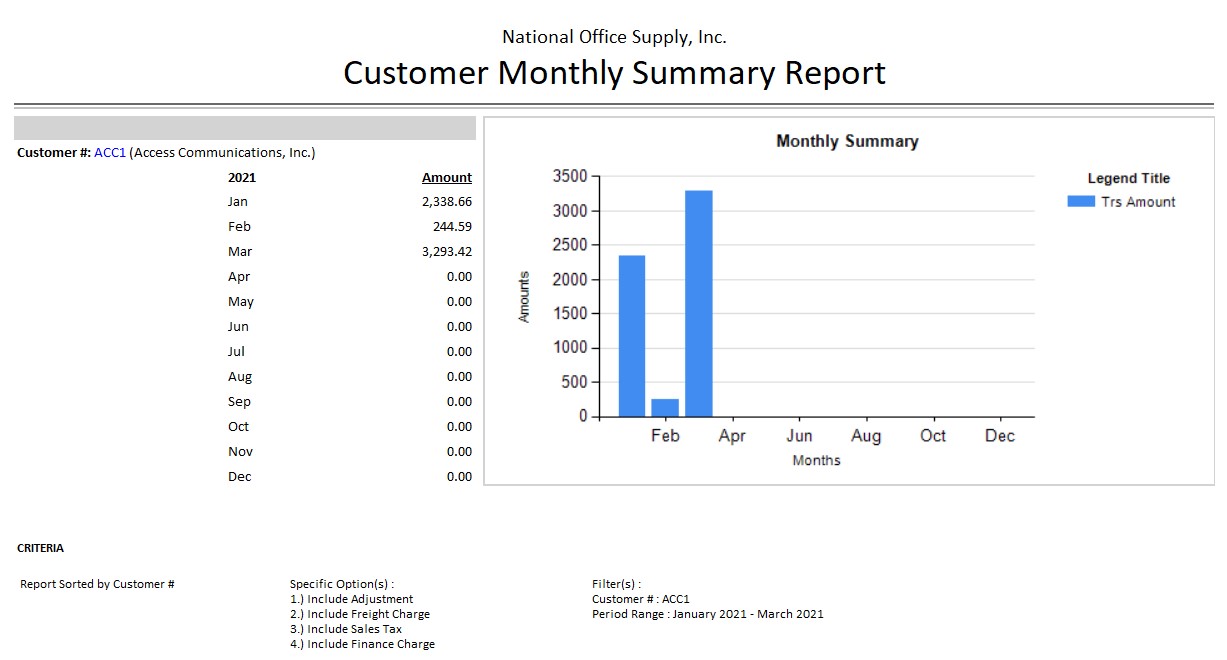Select the Mar amount 3,293.42
This screenshot has height=660, width=1227.
[446, 252]
